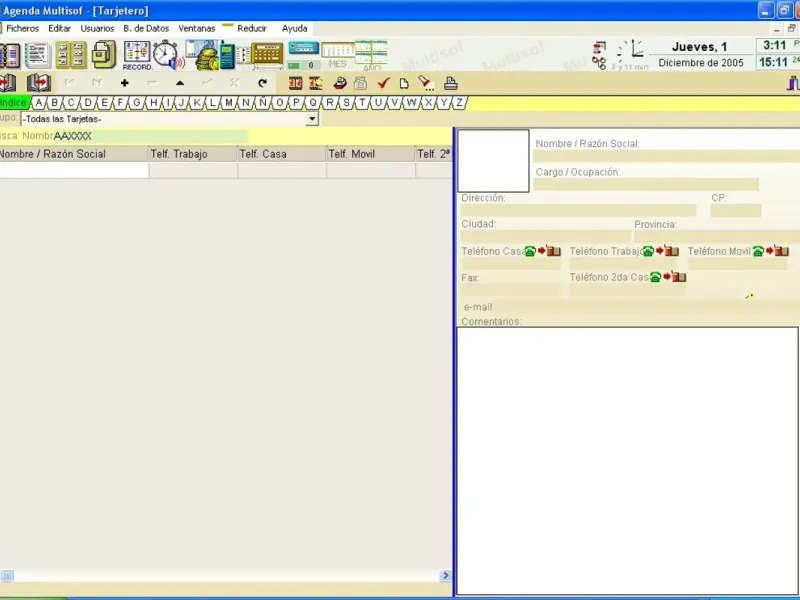The width and height of the screenshot is (800, 600).
Task: Expand the -Todas las Tarjetas- dropdown
Action: point(312,119)
